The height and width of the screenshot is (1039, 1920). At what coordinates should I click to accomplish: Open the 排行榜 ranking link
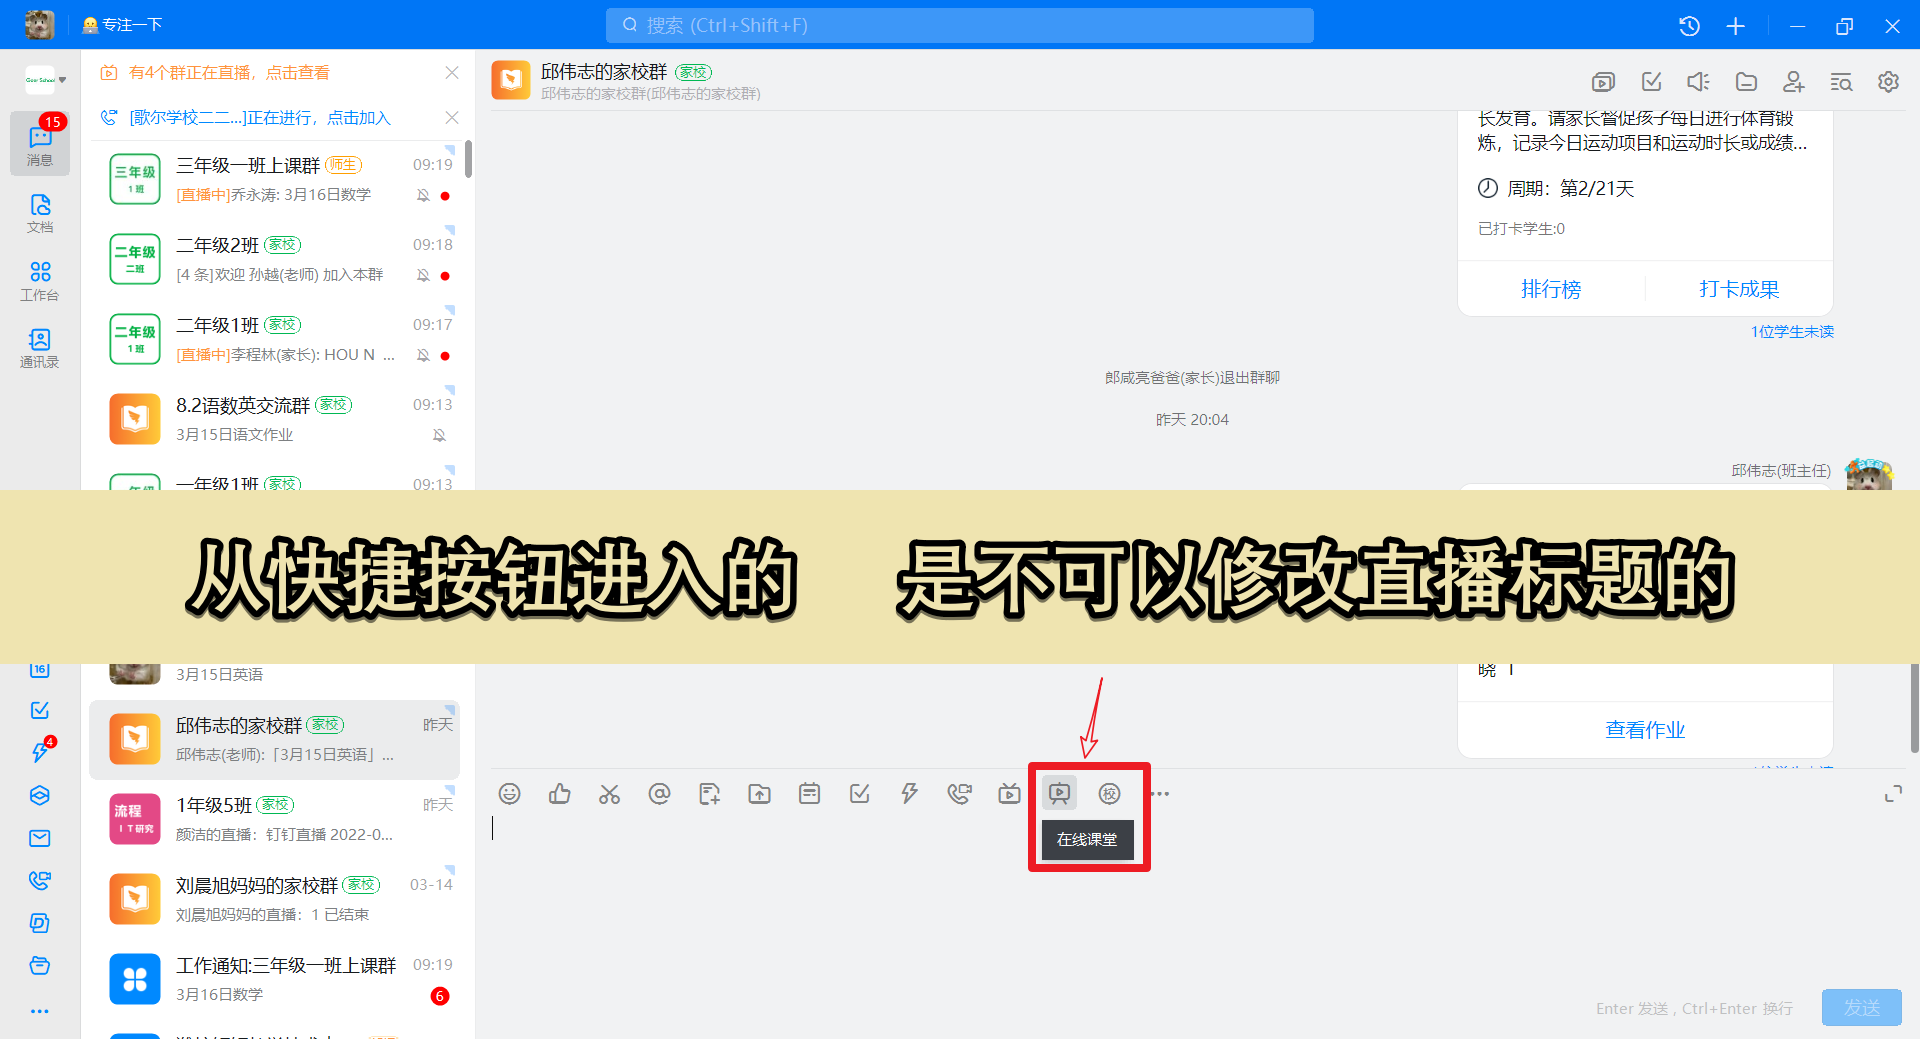(1551, 289)
